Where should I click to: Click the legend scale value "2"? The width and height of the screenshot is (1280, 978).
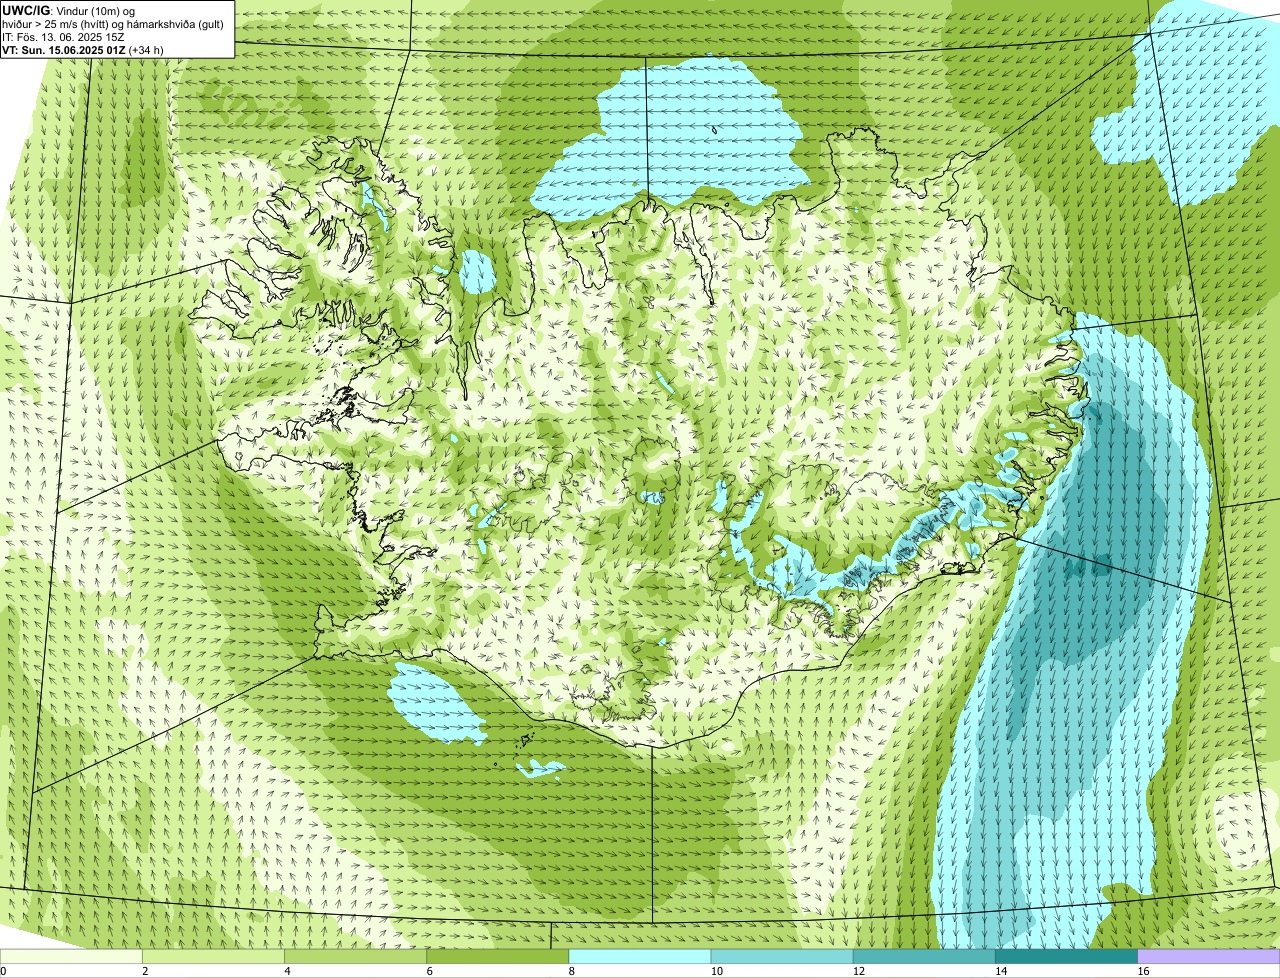145,971
